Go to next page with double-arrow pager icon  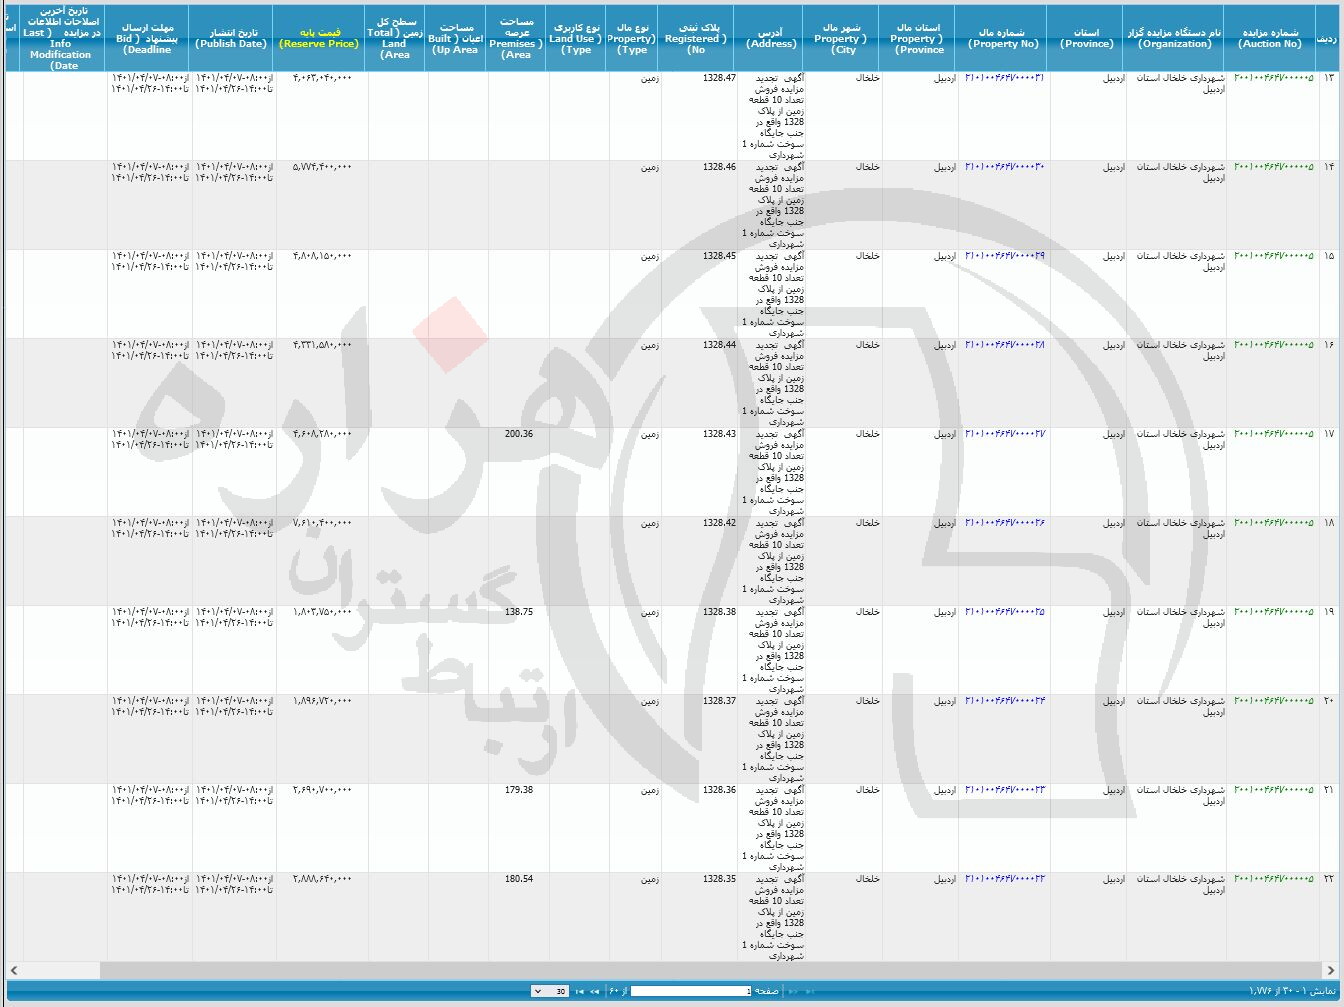tap(595, 991)
